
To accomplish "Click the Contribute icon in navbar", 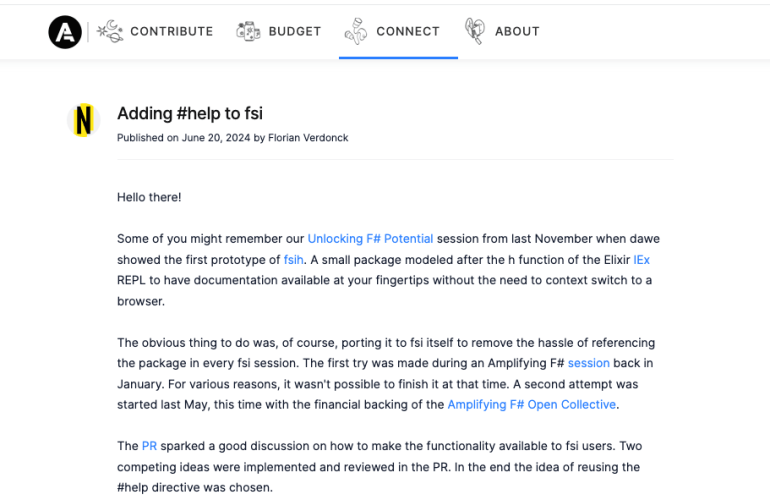I will click(110, 31).
